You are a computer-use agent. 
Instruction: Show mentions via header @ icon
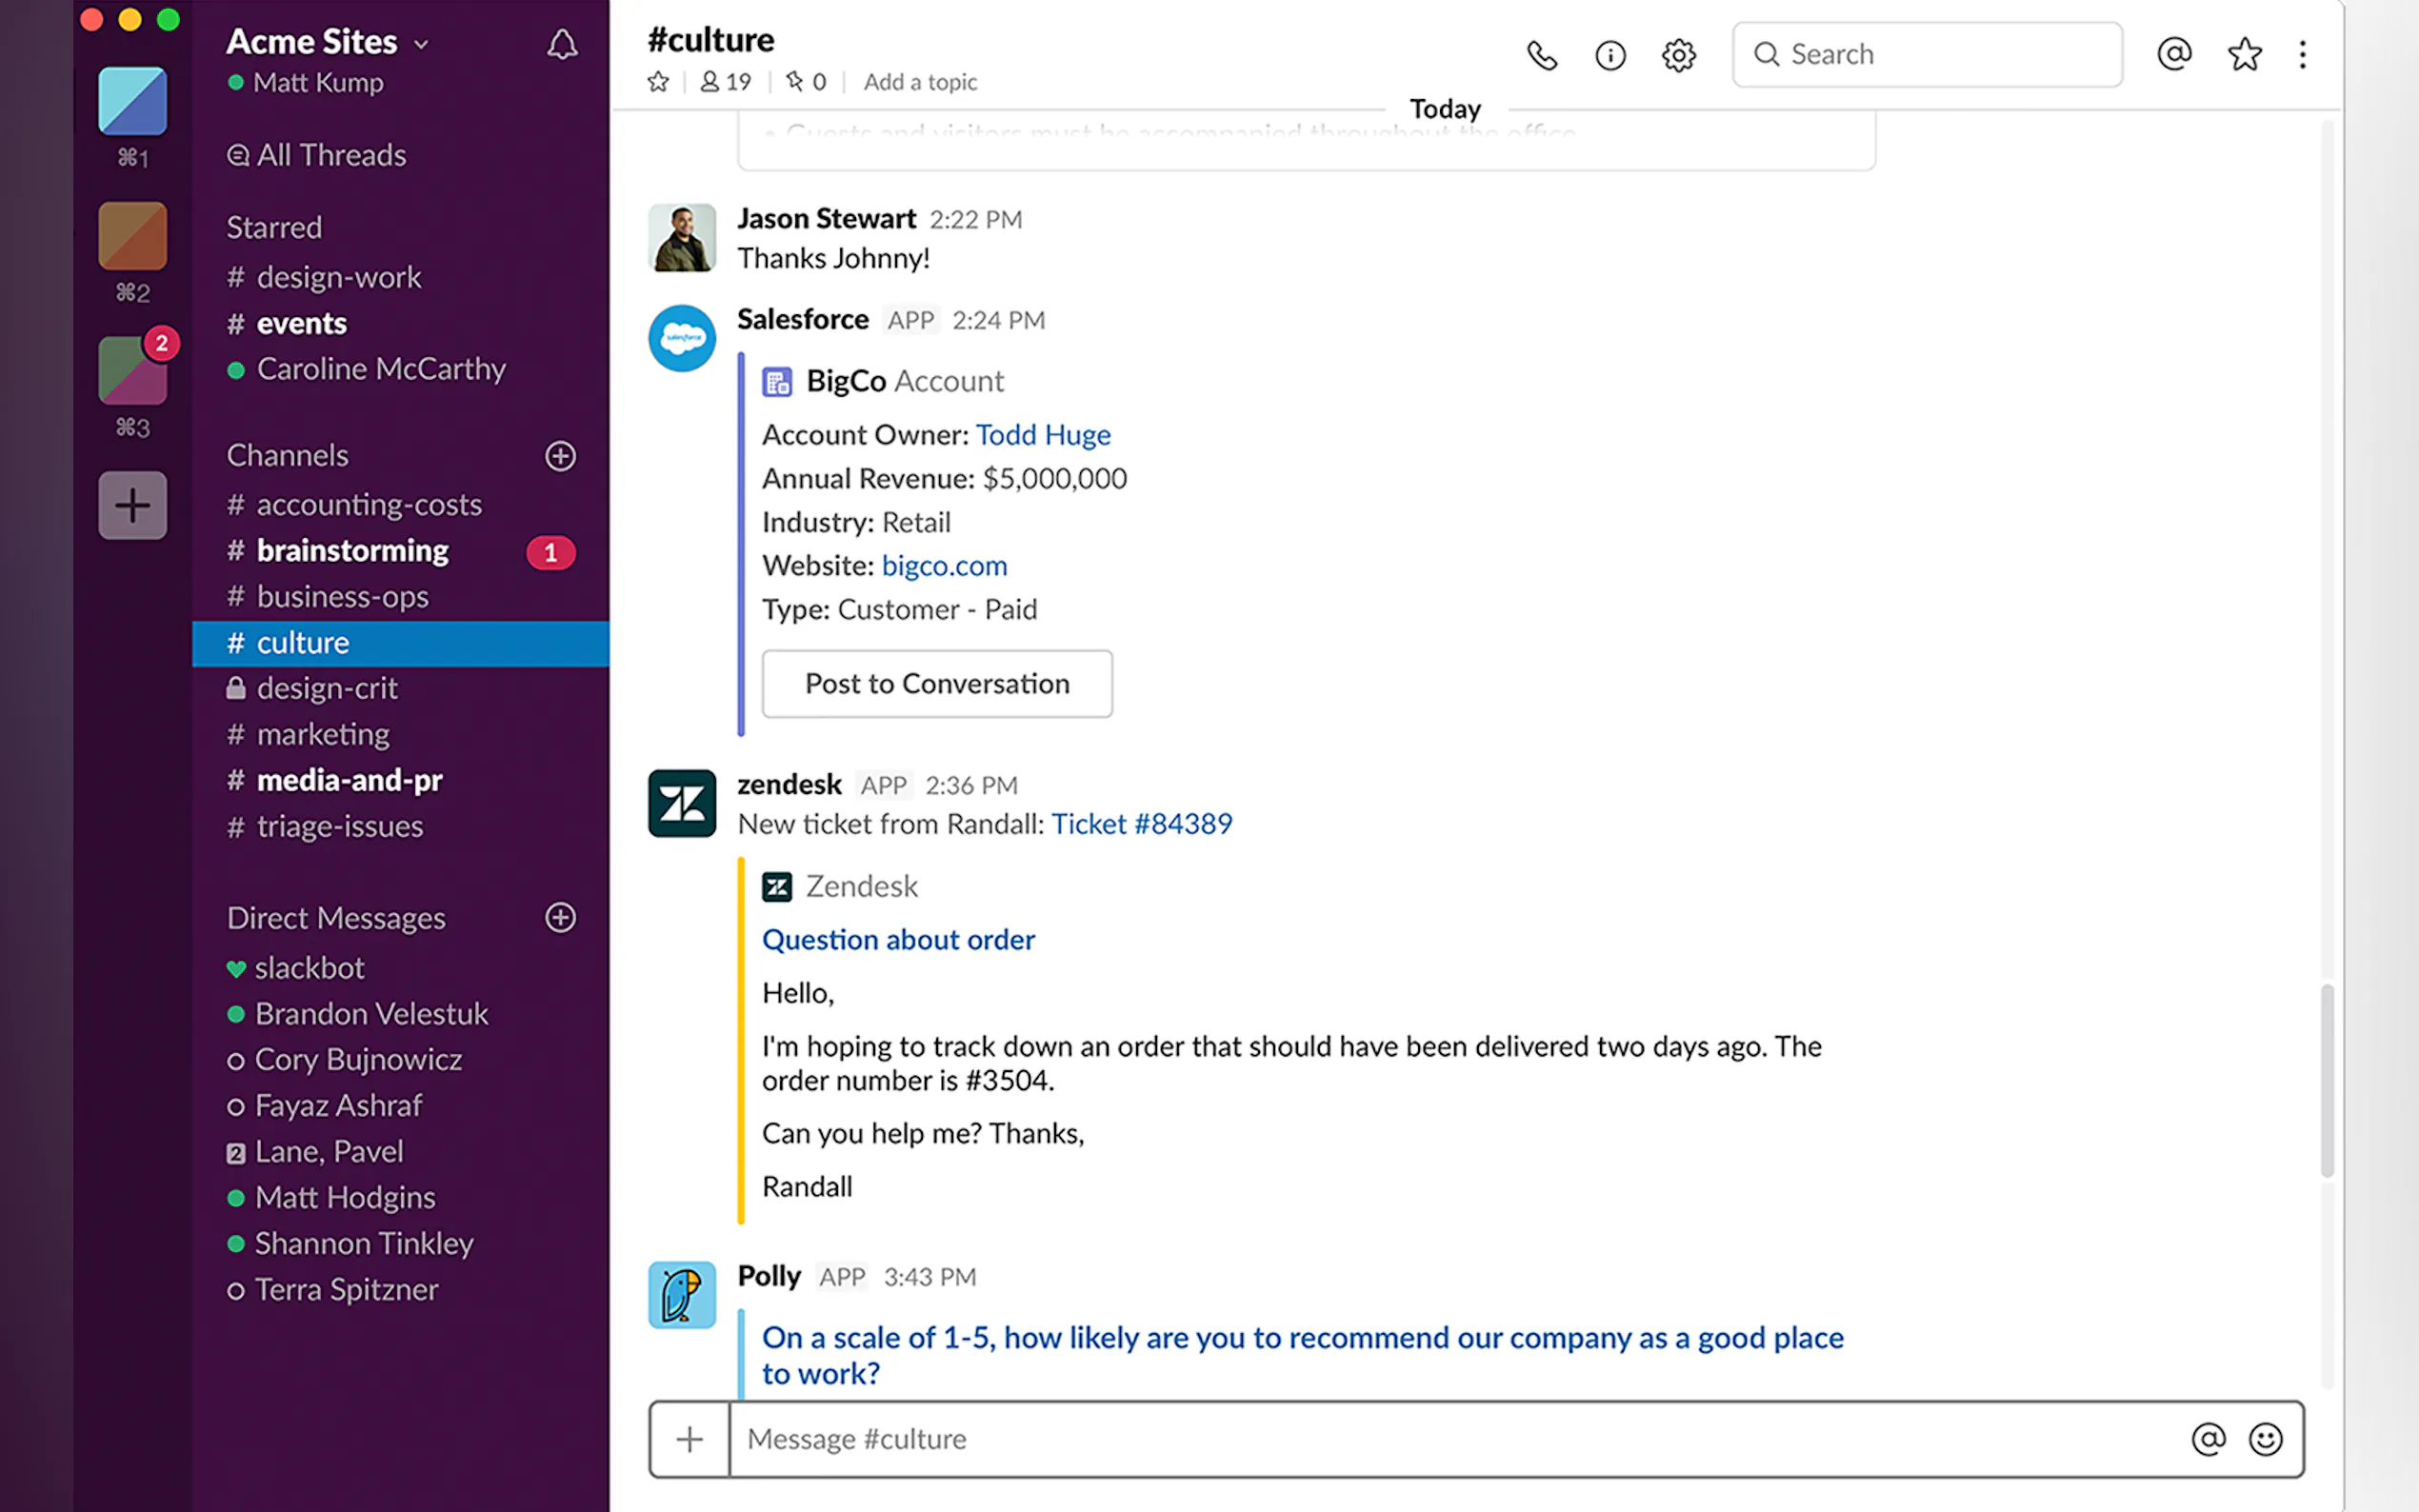point(2174,54)
